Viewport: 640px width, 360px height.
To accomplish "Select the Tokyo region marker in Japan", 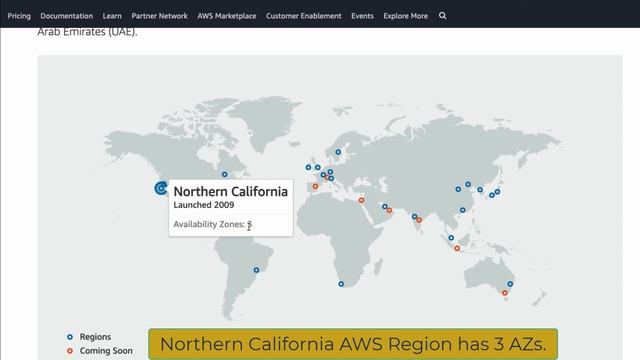I will [x=497, y=191].
